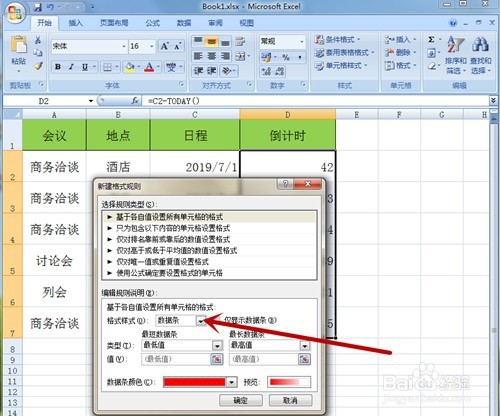
Task: Switch to the 视图 ribbon tab
Action: point(247,23)
